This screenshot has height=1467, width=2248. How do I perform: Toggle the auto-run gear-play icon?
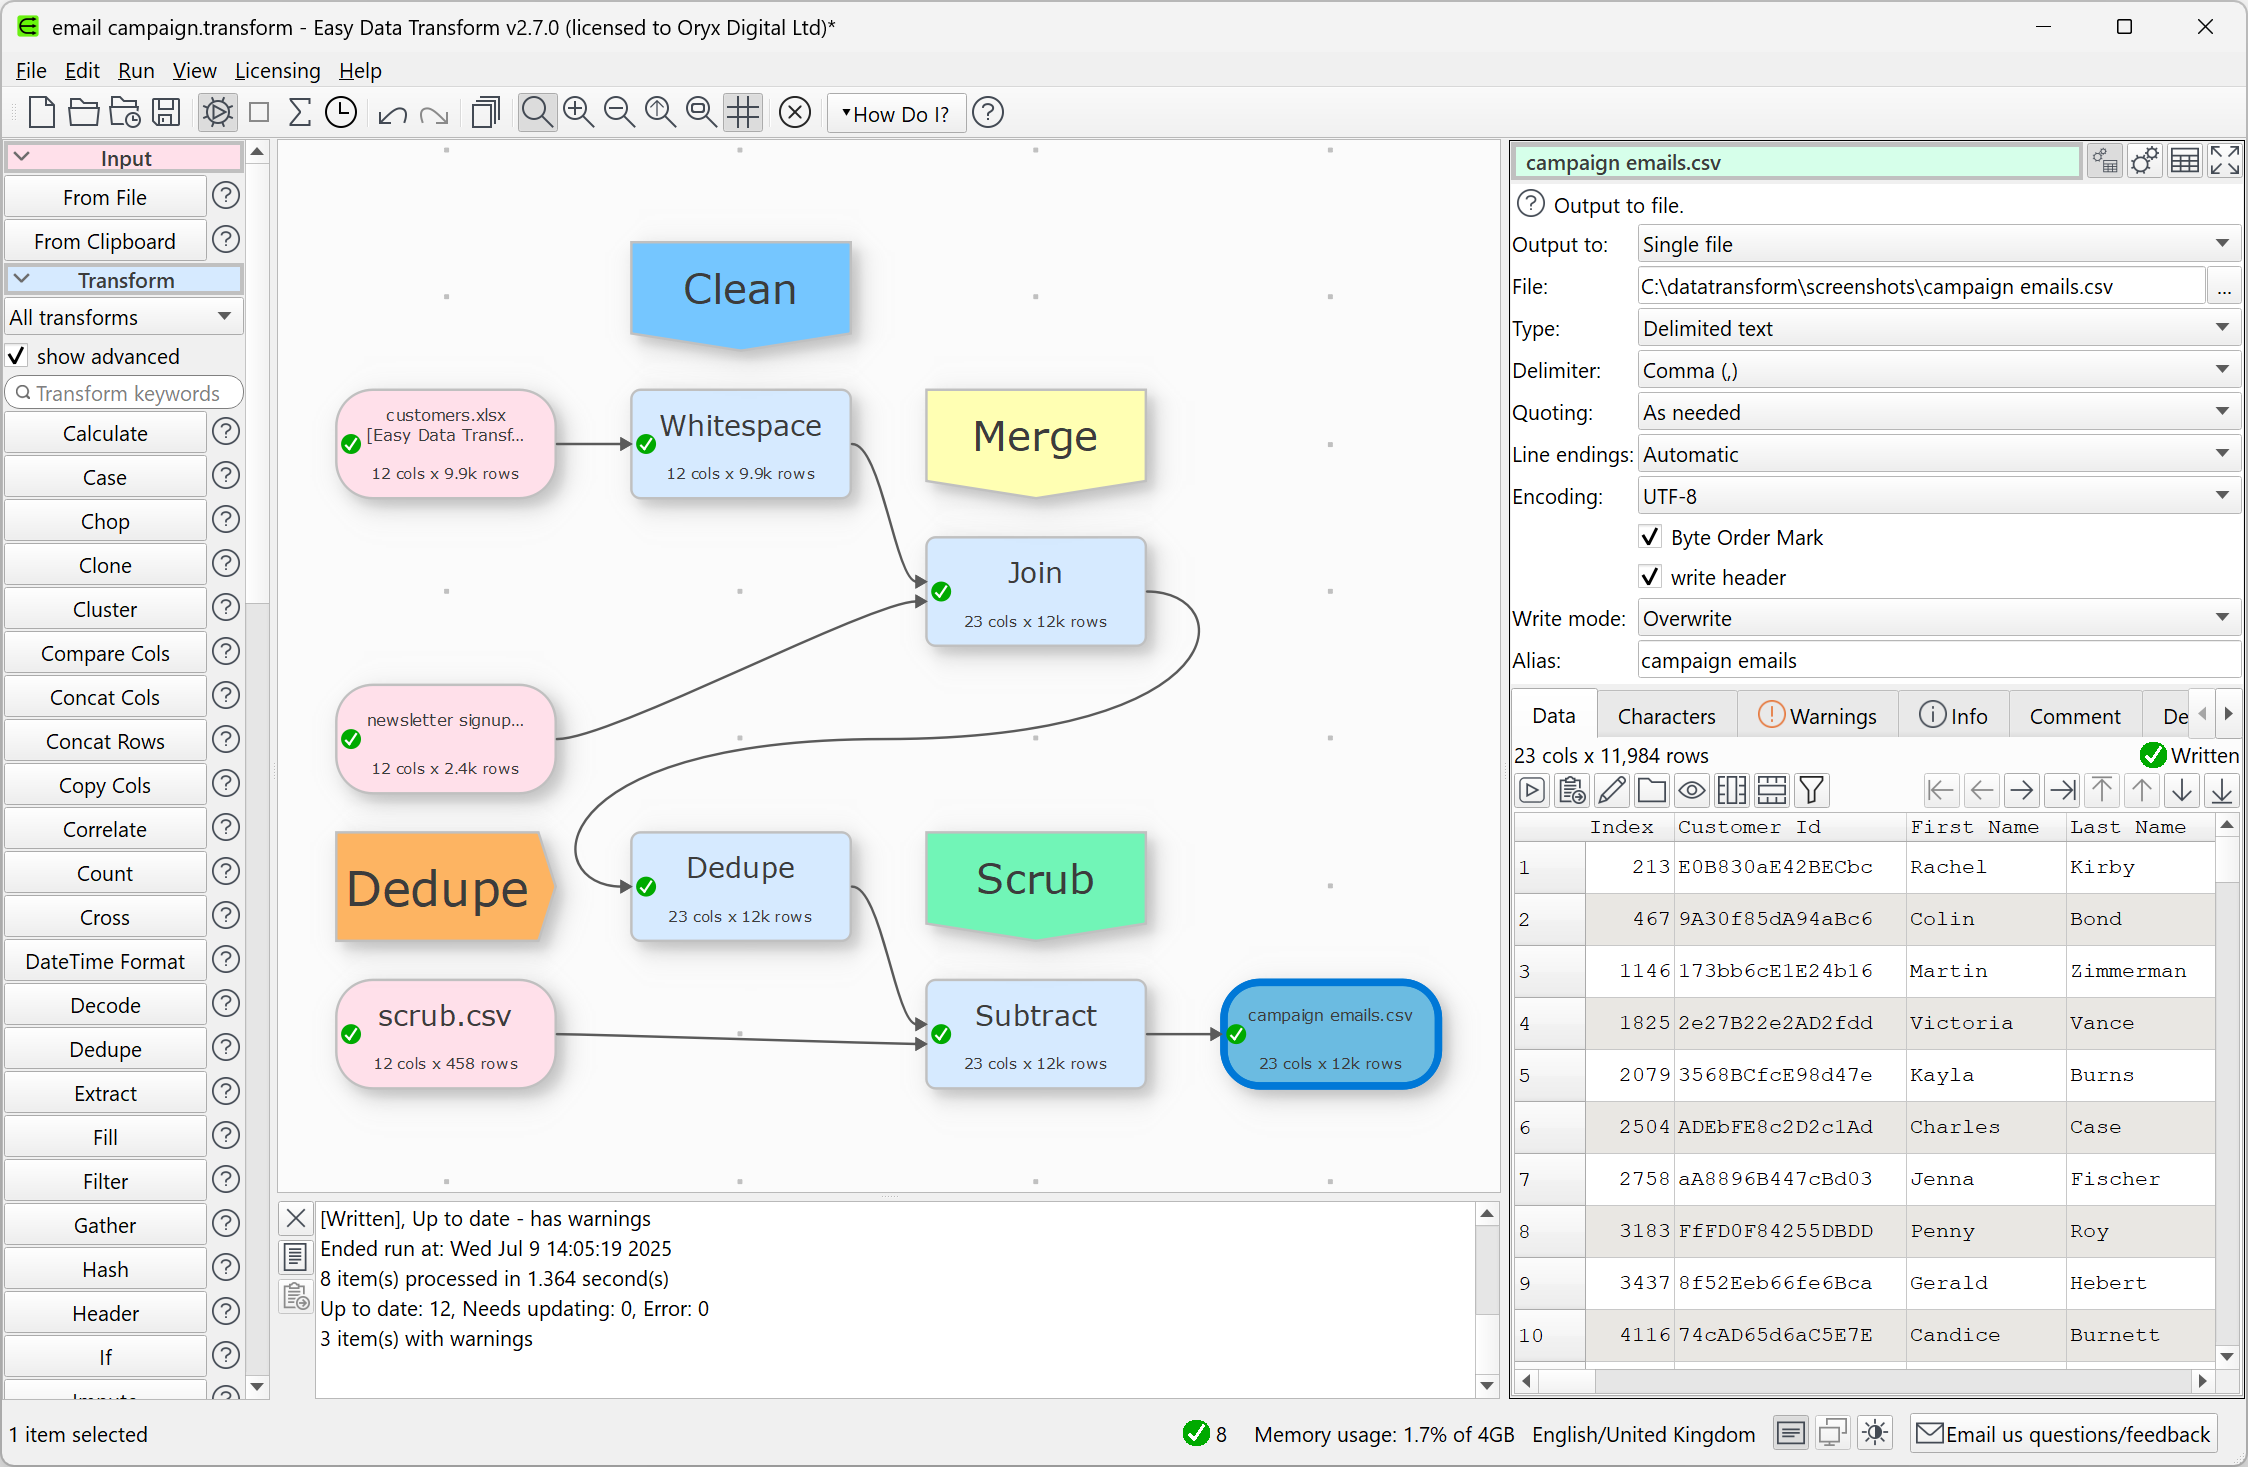(x=217, y=113)
